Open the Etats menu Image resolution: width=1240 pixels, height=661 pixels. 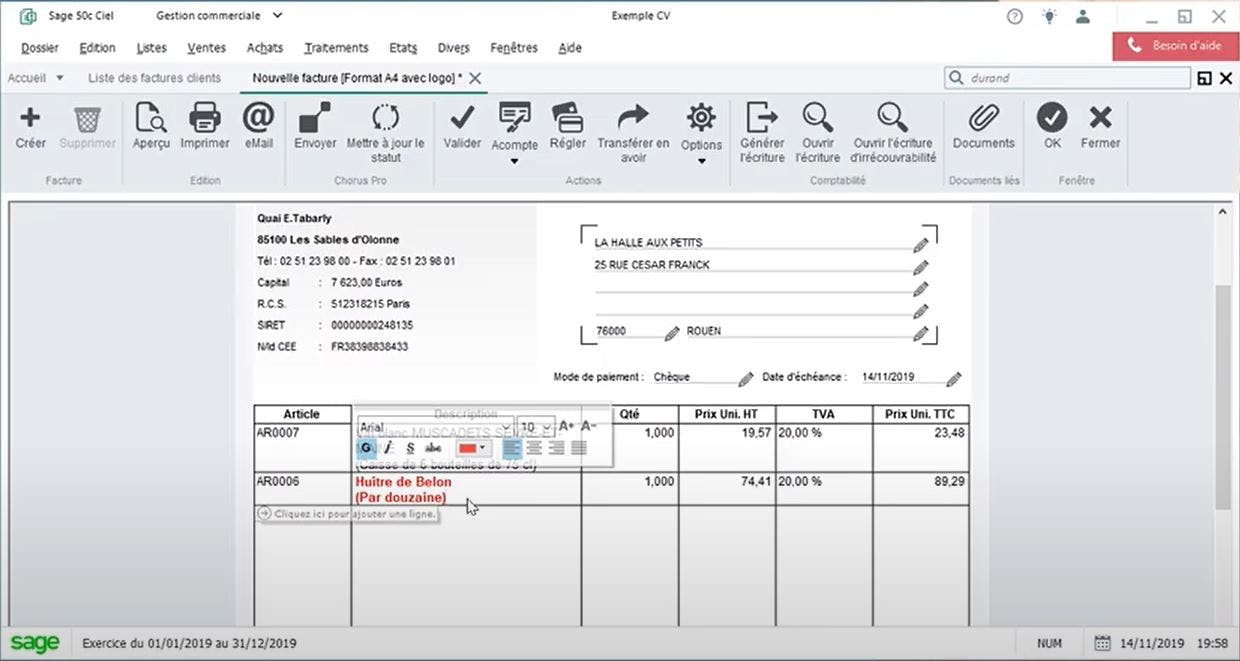(403, 48)
